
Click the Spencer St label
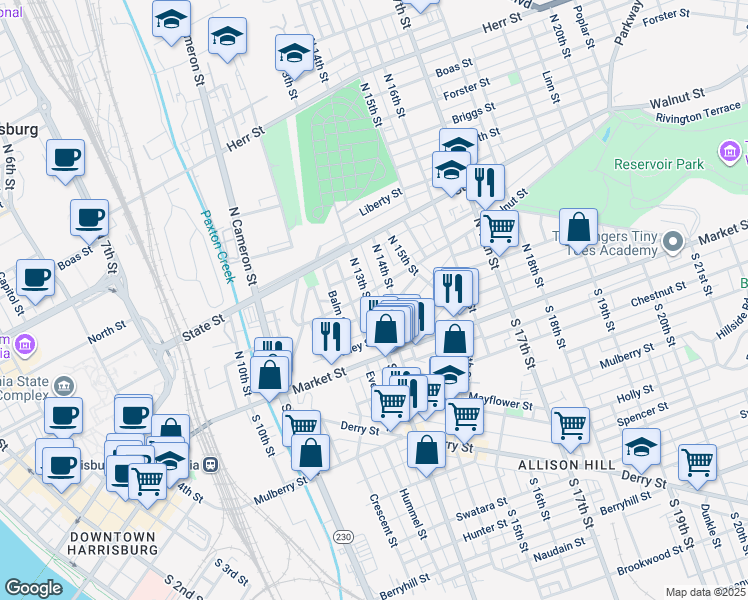(643, 414)
